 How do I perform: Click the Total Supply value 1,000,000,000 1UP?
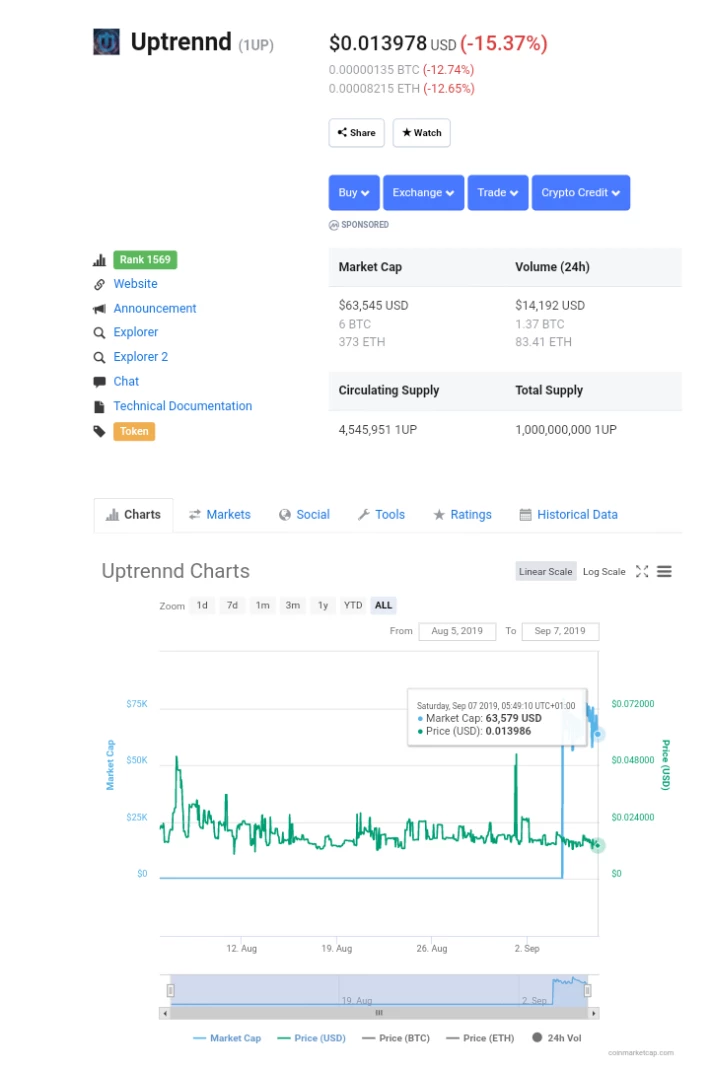pyautogui.click(x=566, y=429)
